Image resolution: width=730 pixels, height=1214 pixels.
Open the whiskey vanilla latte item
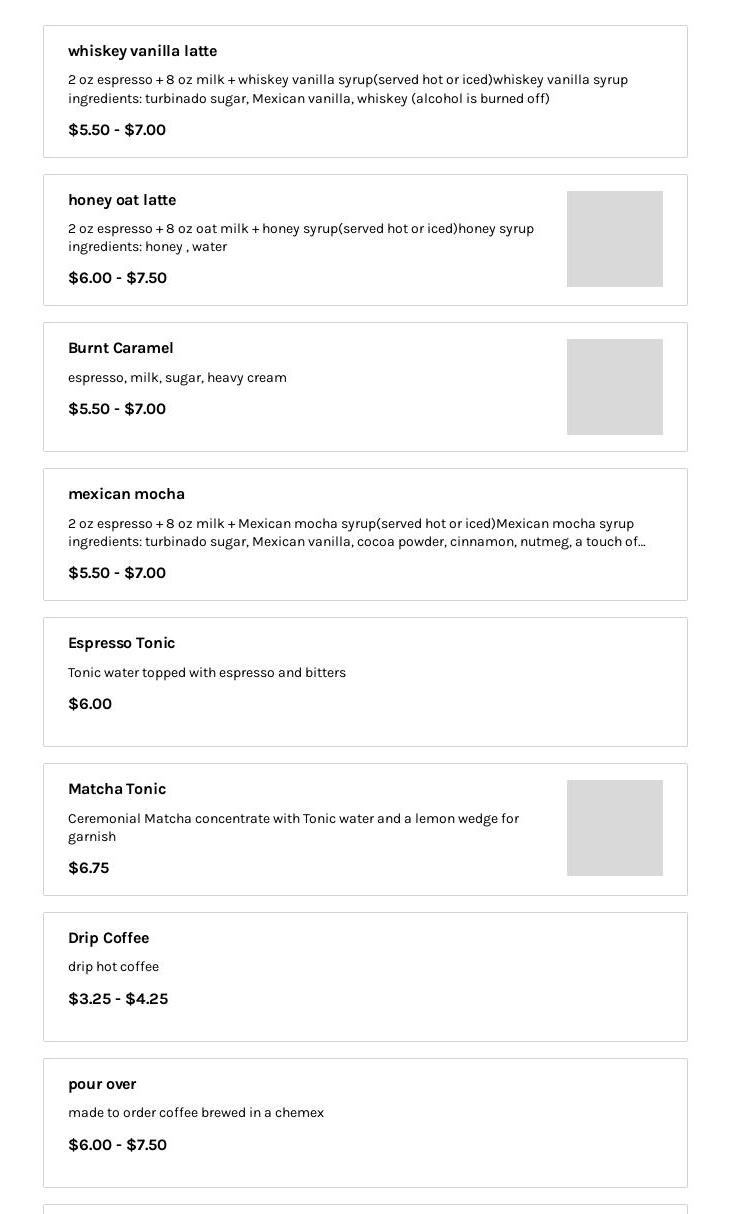coord(142,51)
